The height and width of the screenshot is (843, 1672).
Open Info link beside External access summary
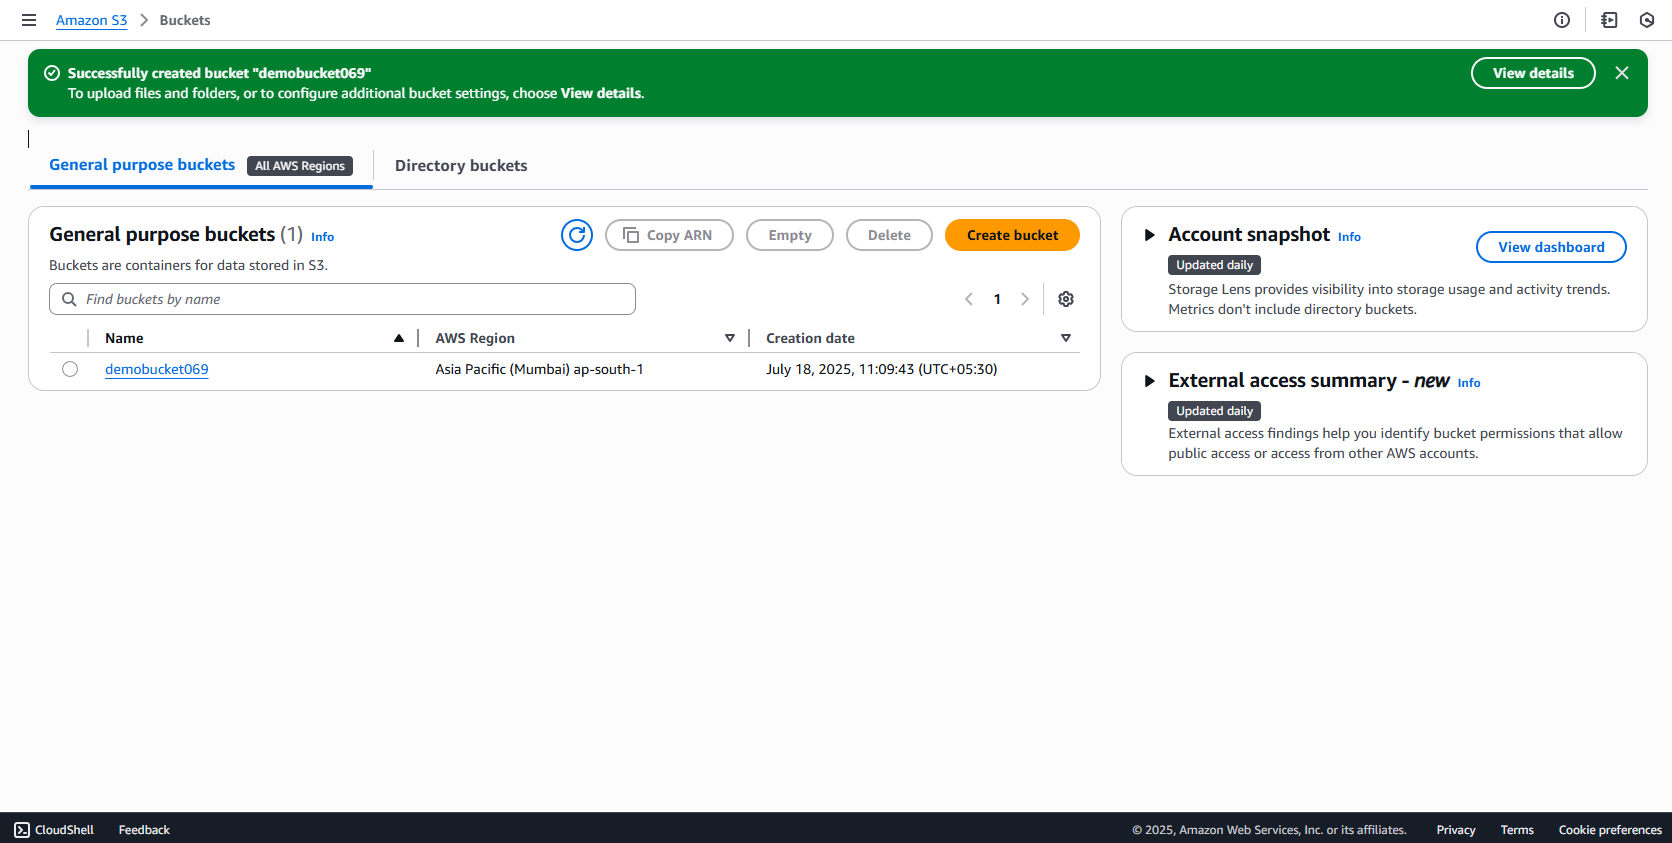click(x=1469, y=383)
